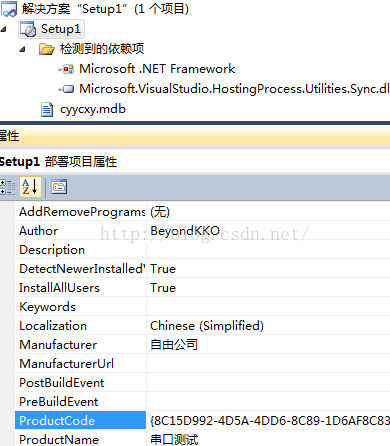This screenshot has height=446, width=390.
Task: Select Microsoft .NET Framework dependency
Action: tap(157, 69)
